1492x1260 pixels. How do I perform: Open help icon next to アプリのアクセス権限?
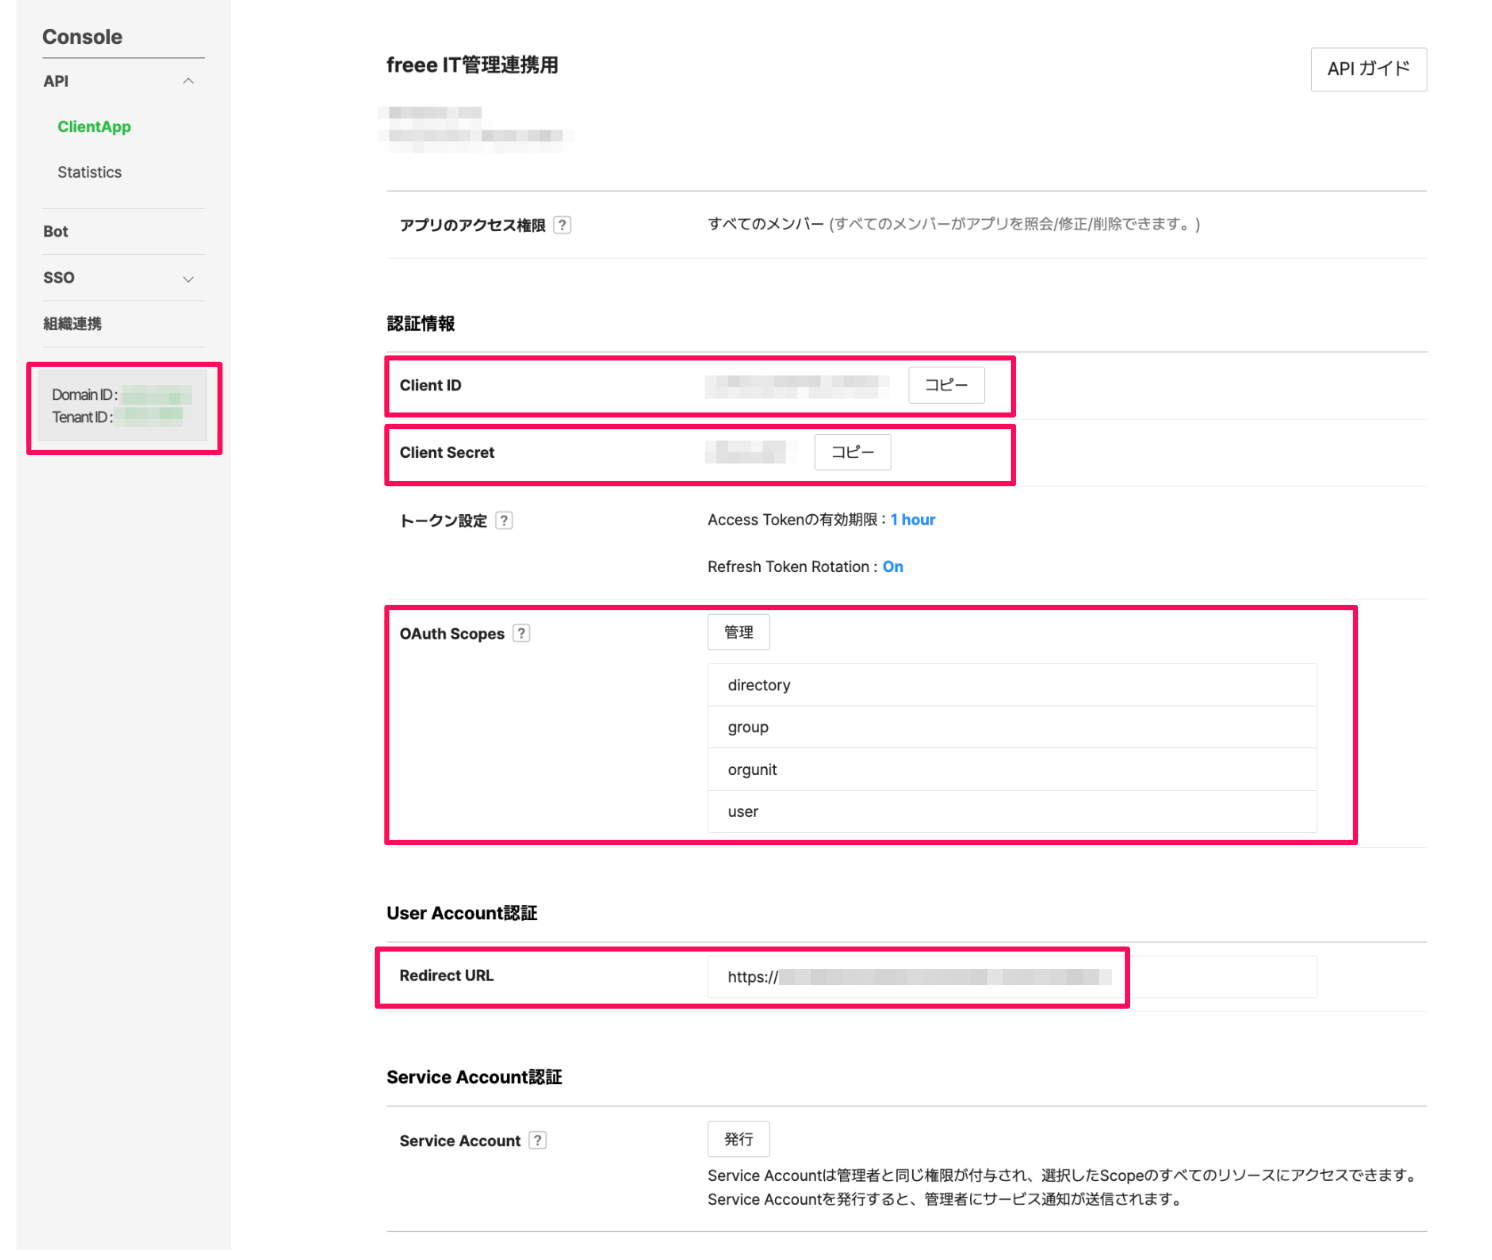(562, 225)
